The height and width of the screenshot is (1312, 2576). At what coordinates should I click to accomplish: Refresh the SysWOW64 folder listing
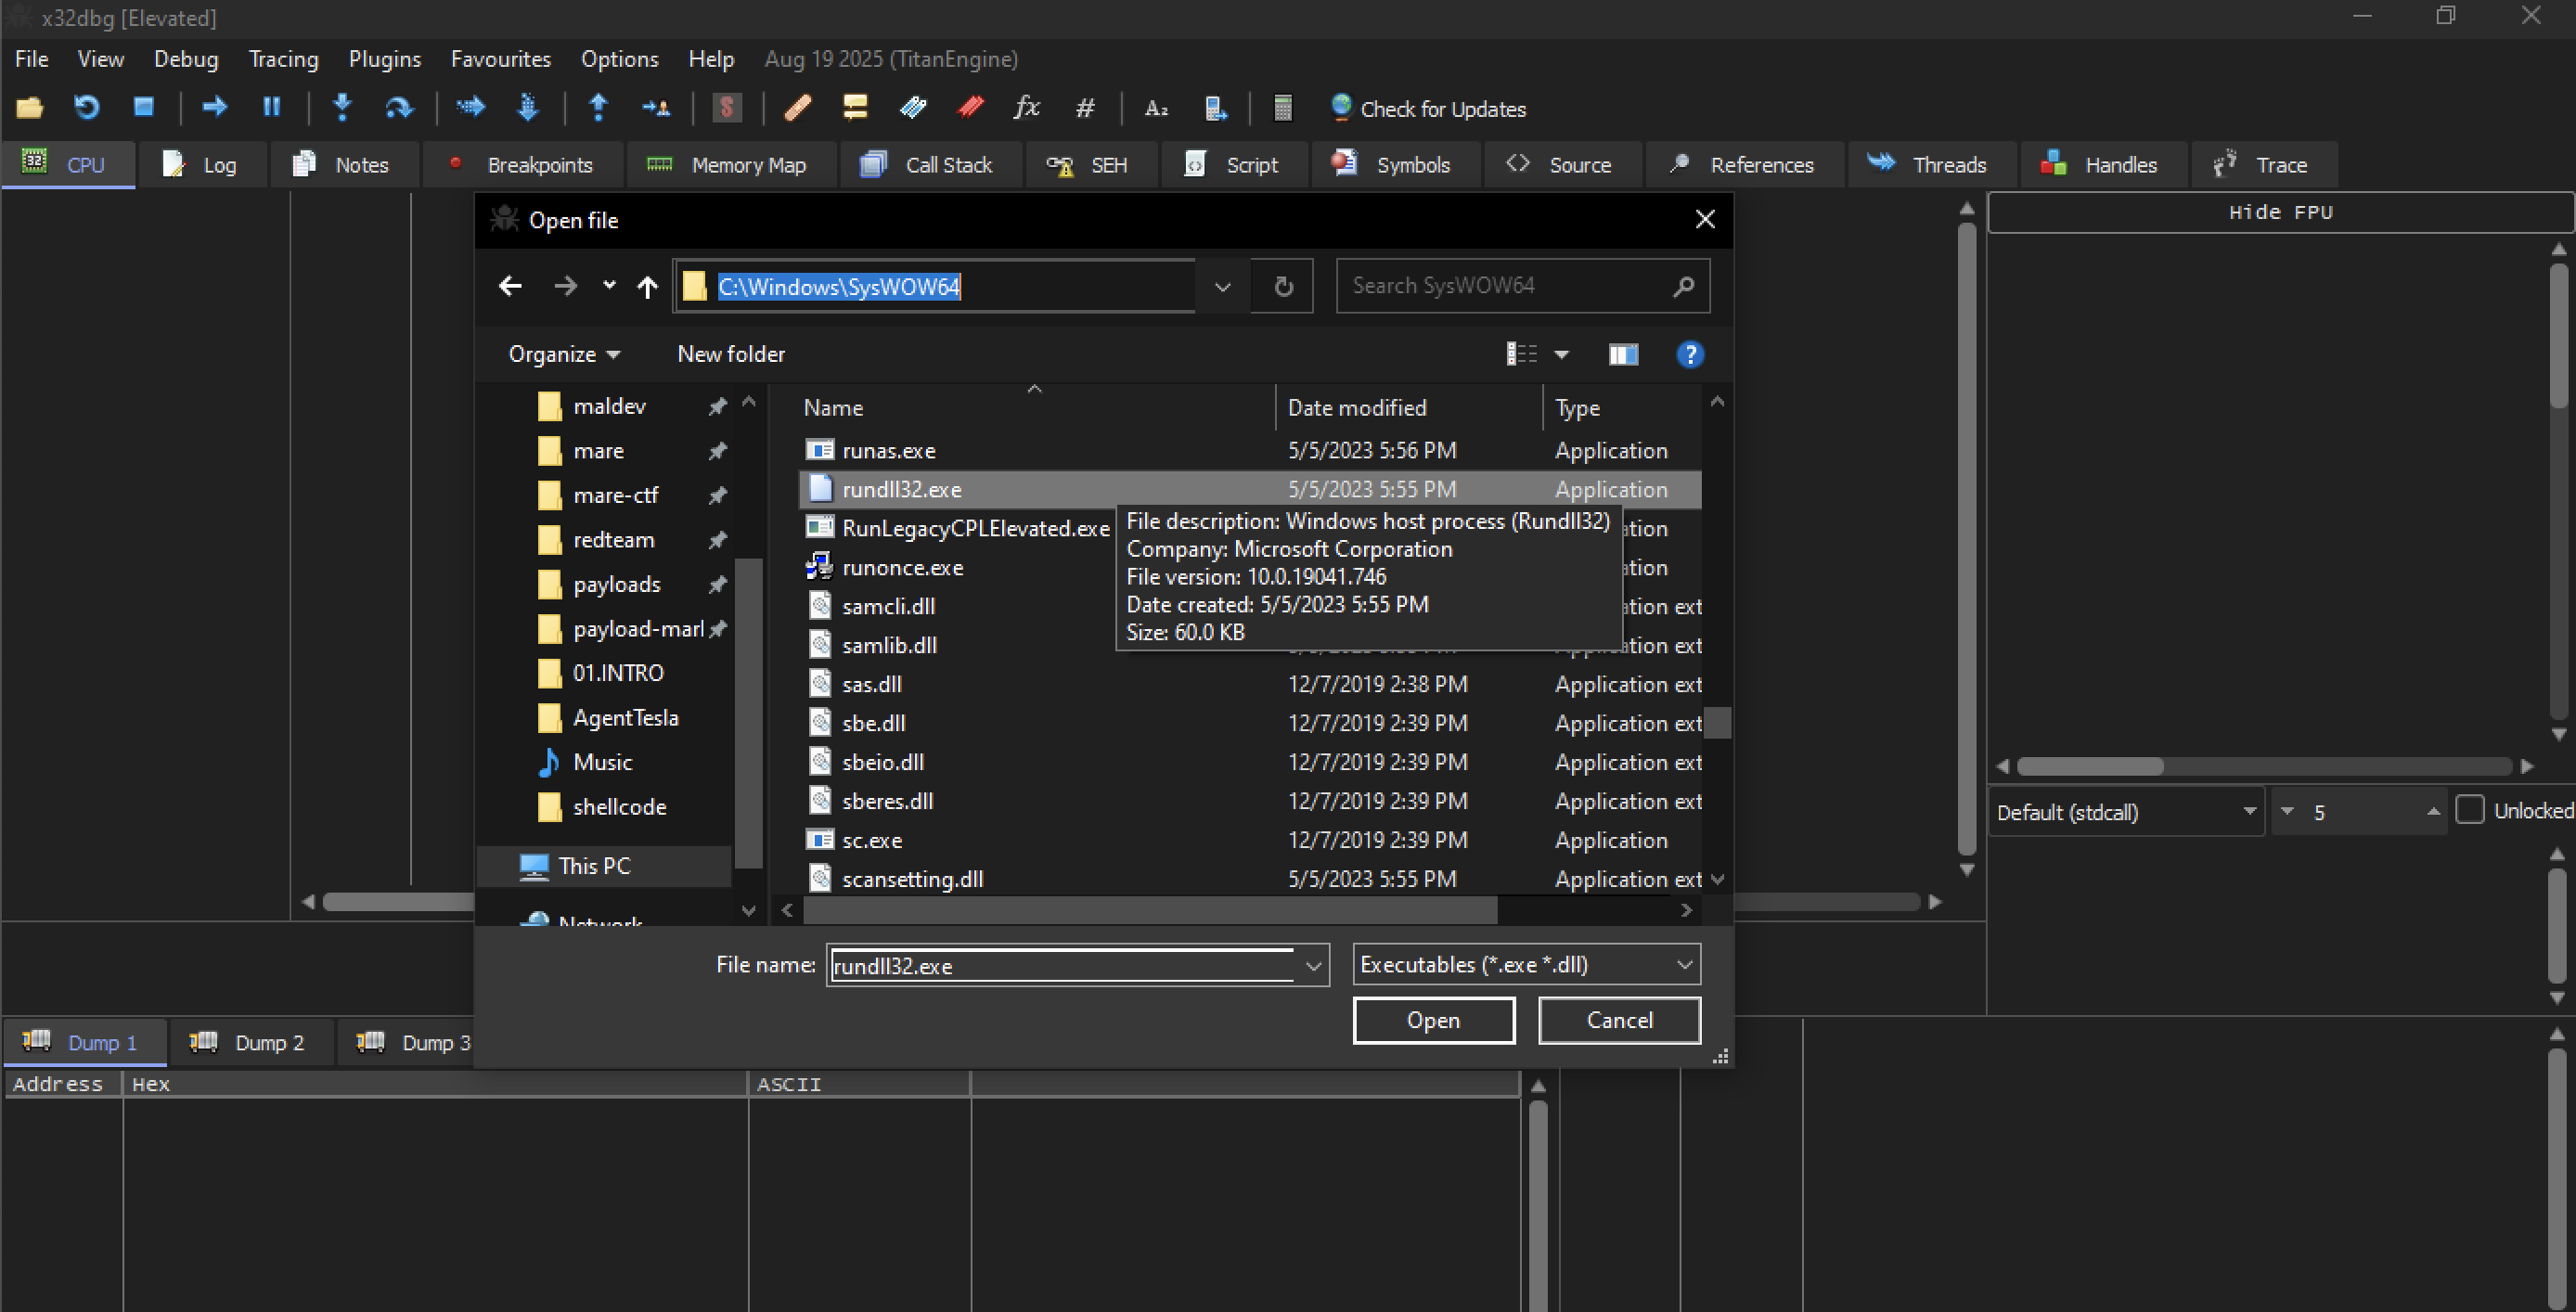1284,287
